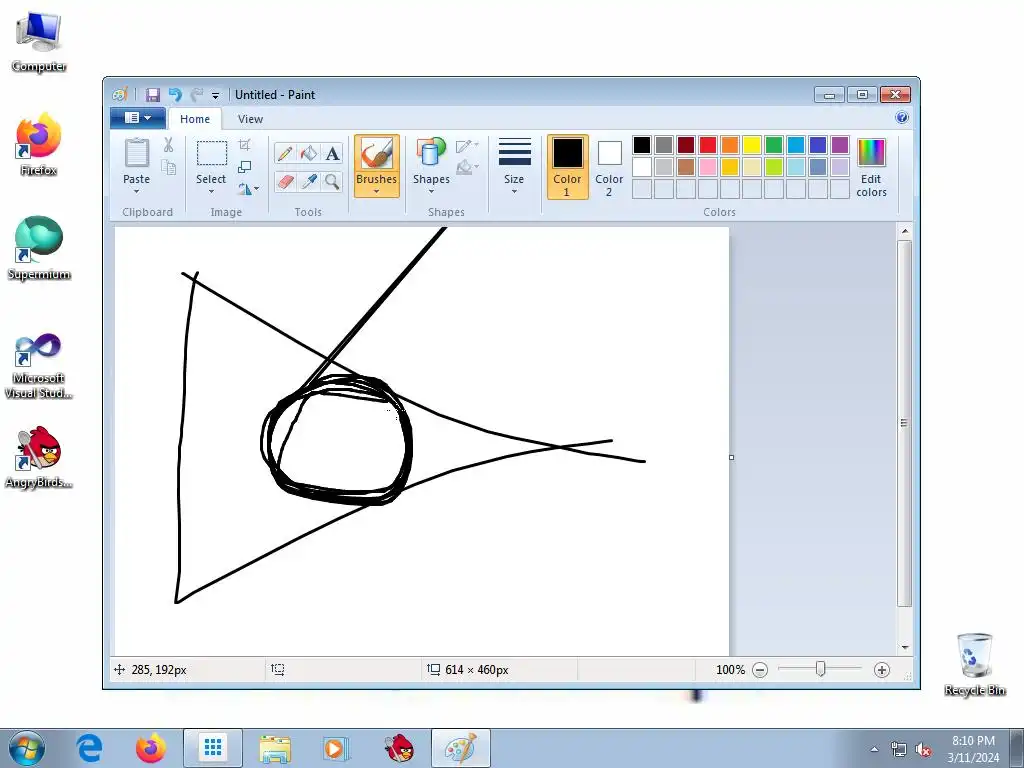This screenshot has height=768, width=1024.
Task: Pick the red color swatch
Action: [708, 144]
